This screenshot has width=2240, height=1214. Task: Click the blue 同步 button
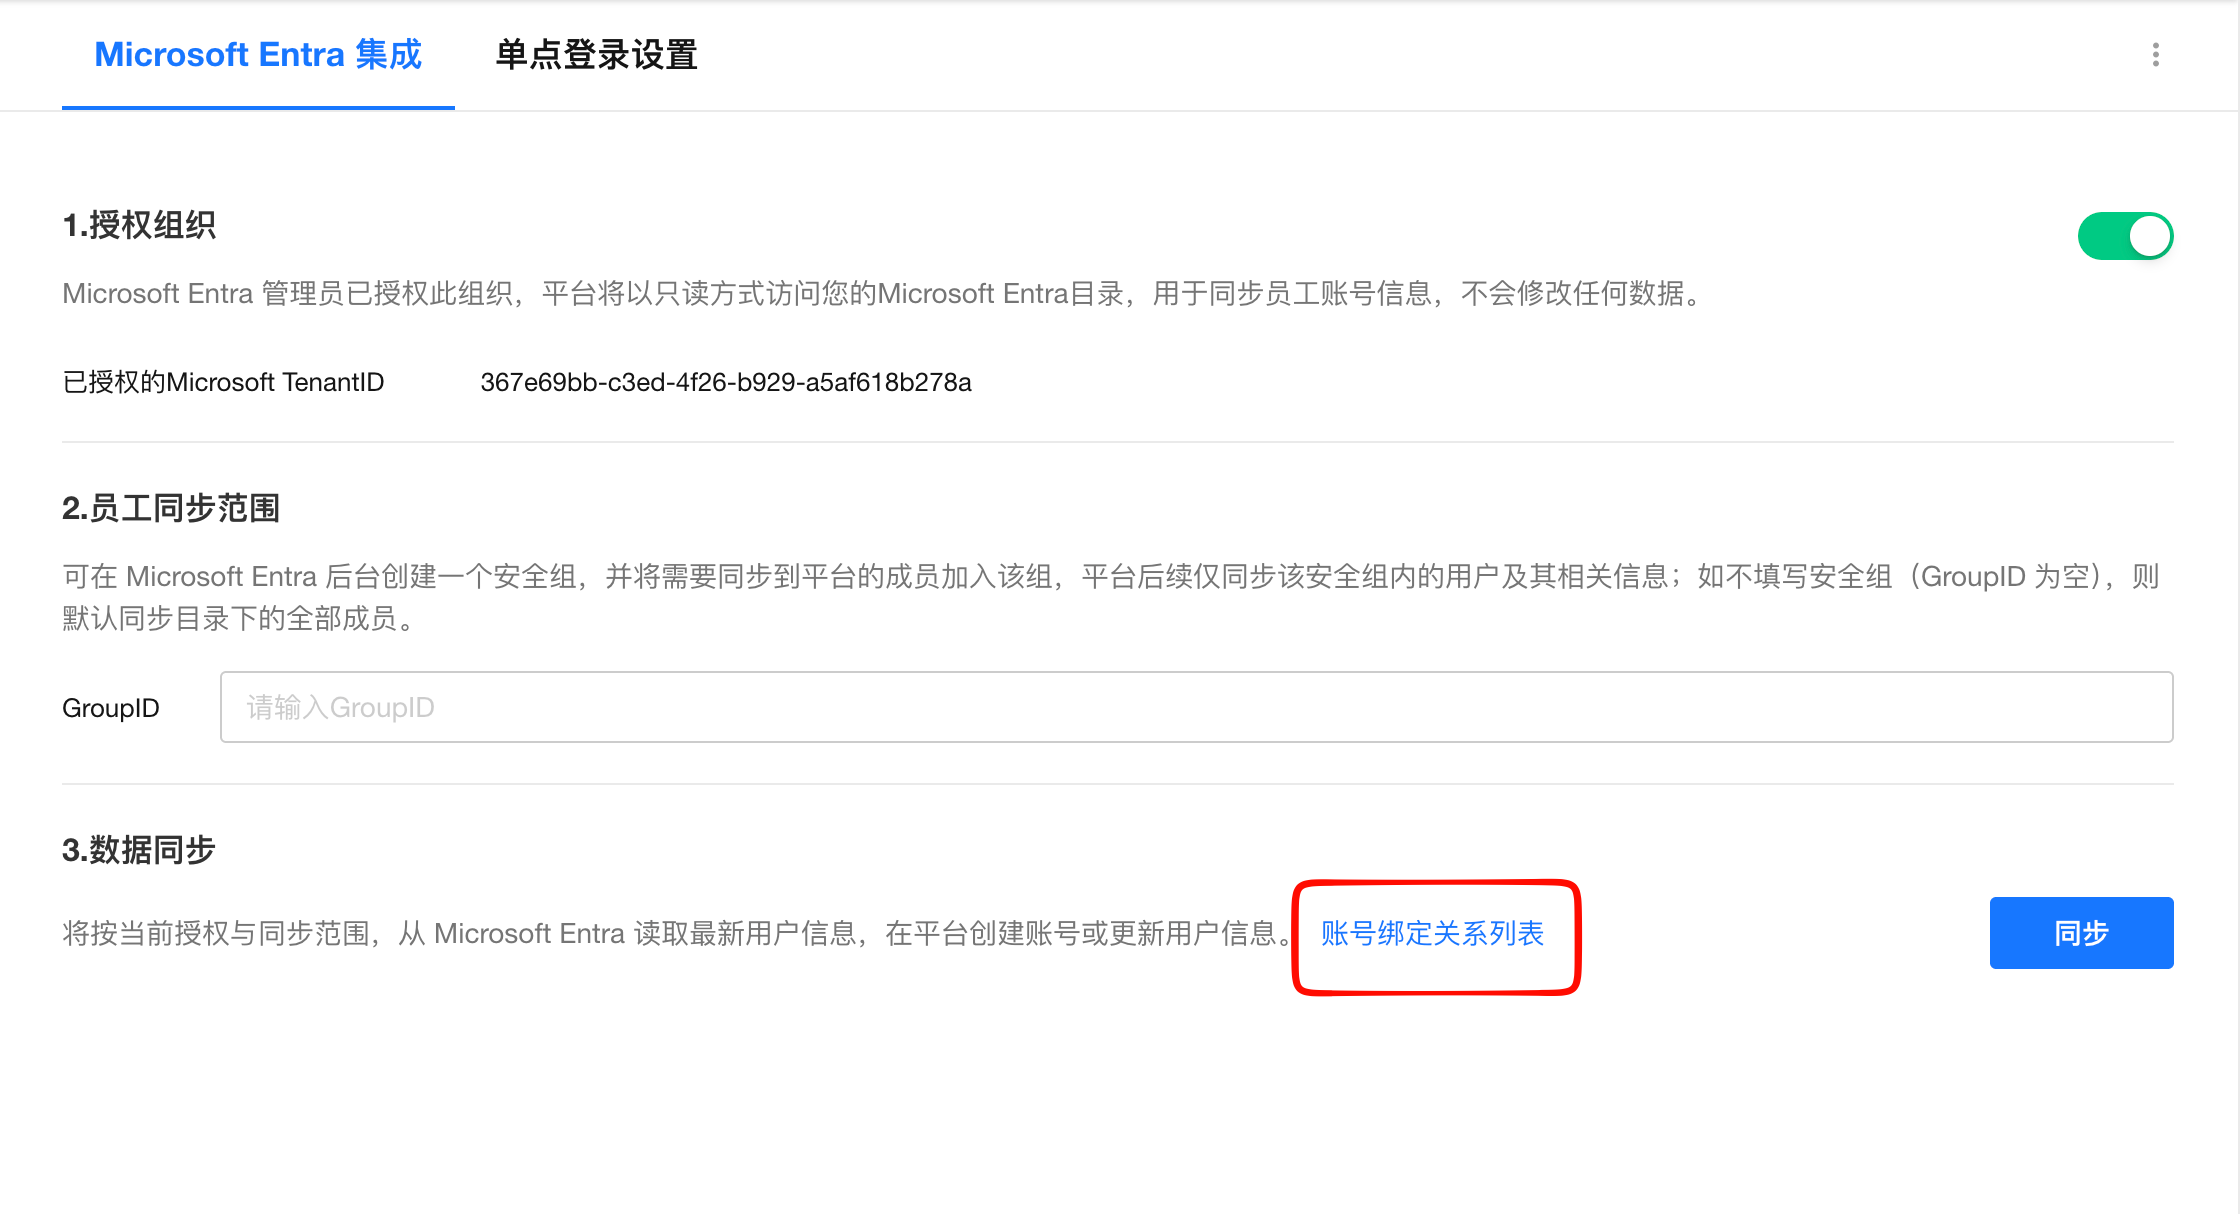(x=2081, y=933)
